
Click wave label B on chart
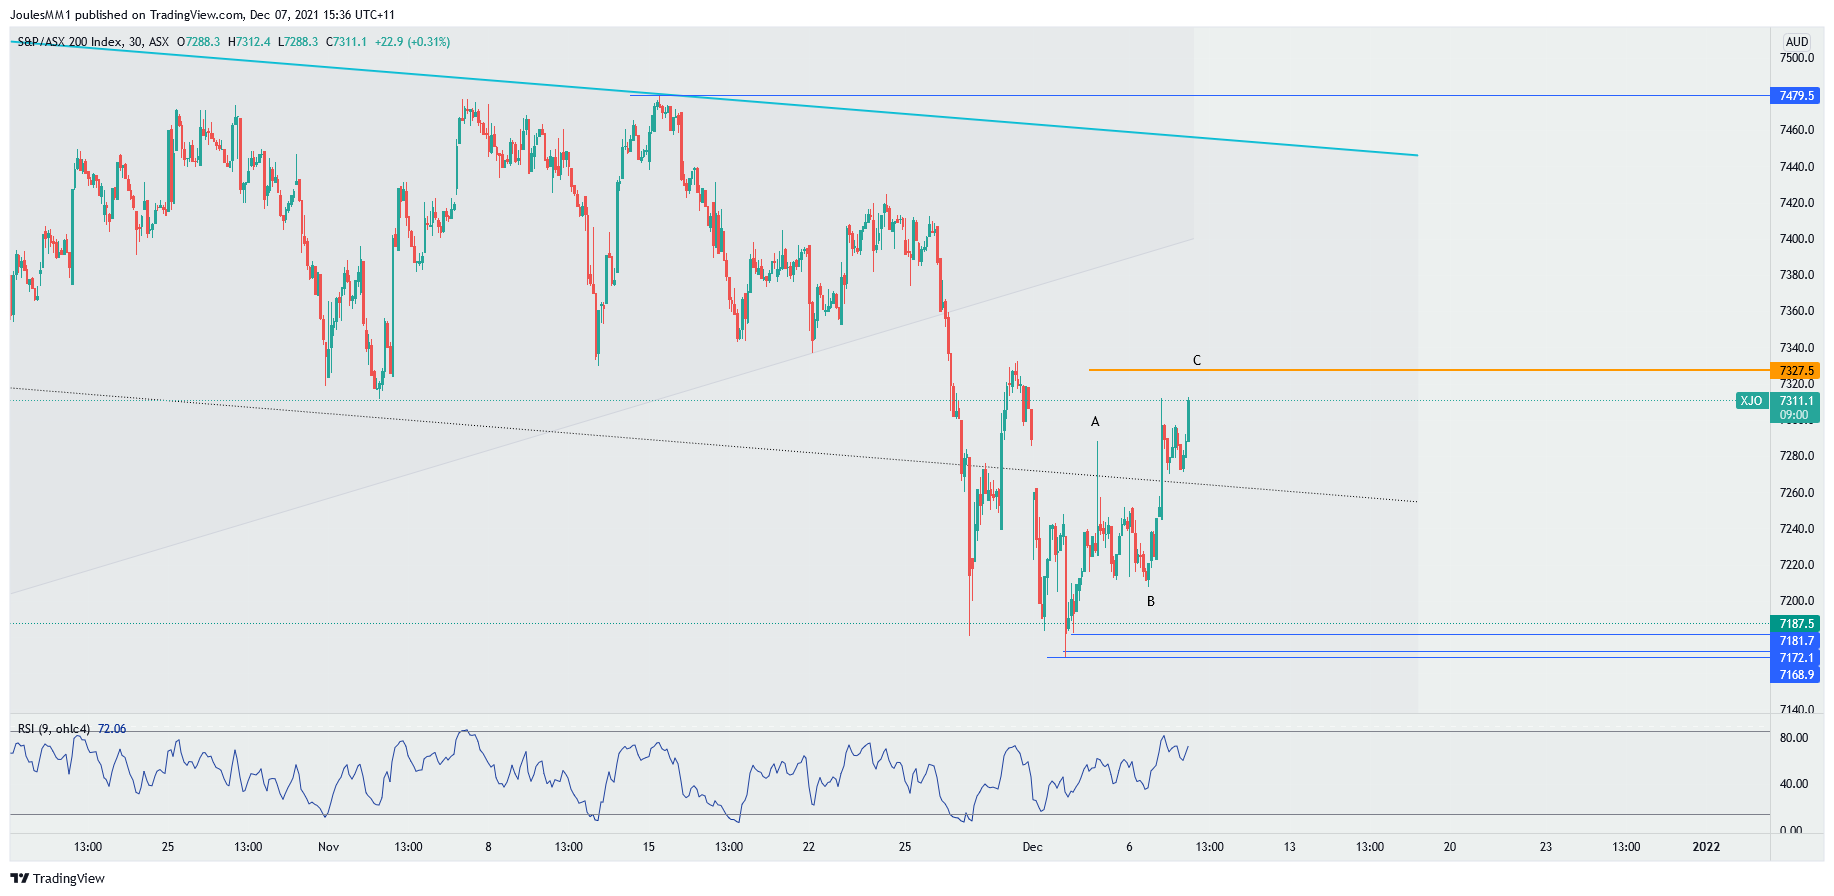pos(1151,602)
